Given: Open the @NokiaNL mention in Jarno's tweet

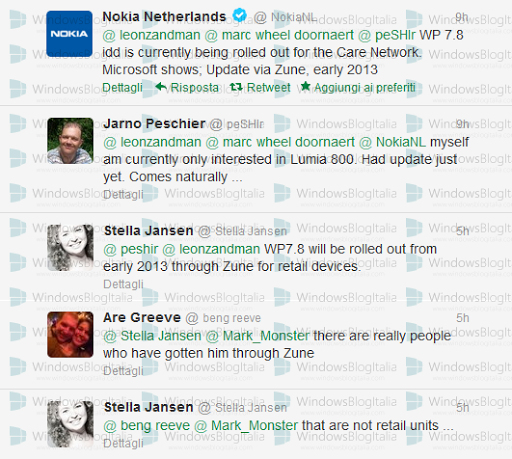Looking at the screenshot, I should pyautogui.click(x=392, y=142).
